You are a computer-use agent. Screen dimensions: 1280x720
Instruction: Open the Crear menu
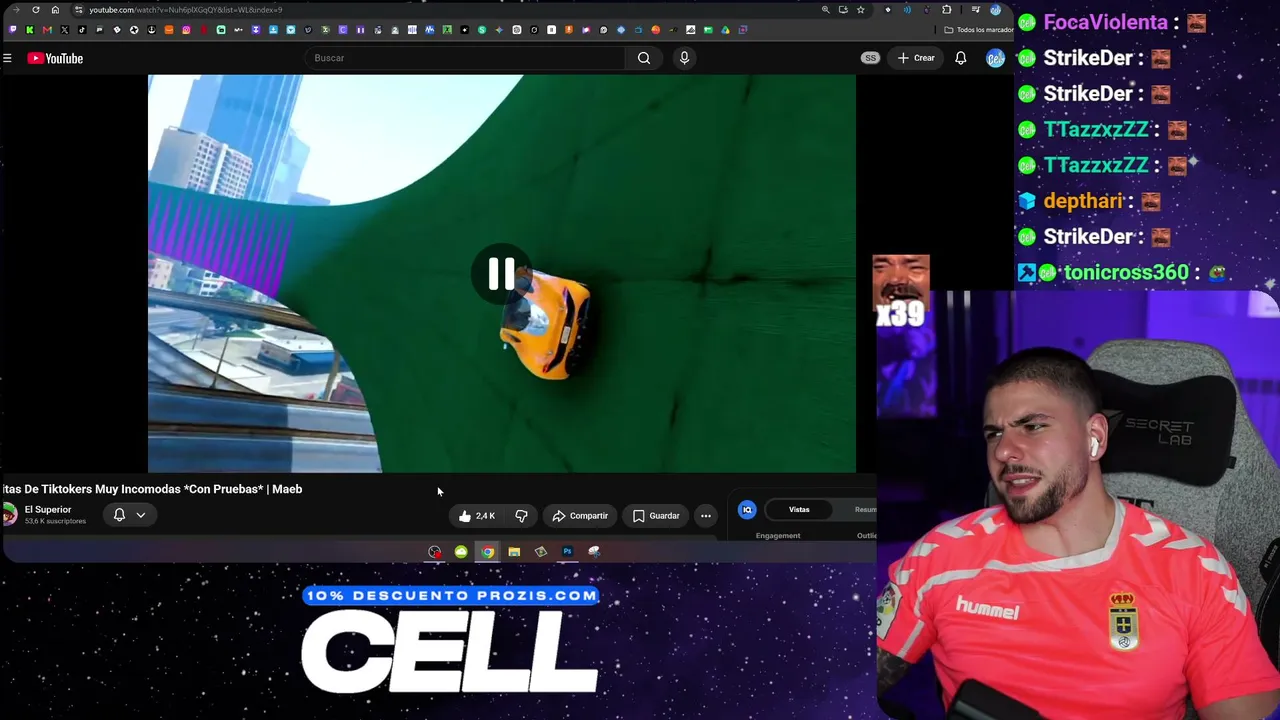click(916, 58)
